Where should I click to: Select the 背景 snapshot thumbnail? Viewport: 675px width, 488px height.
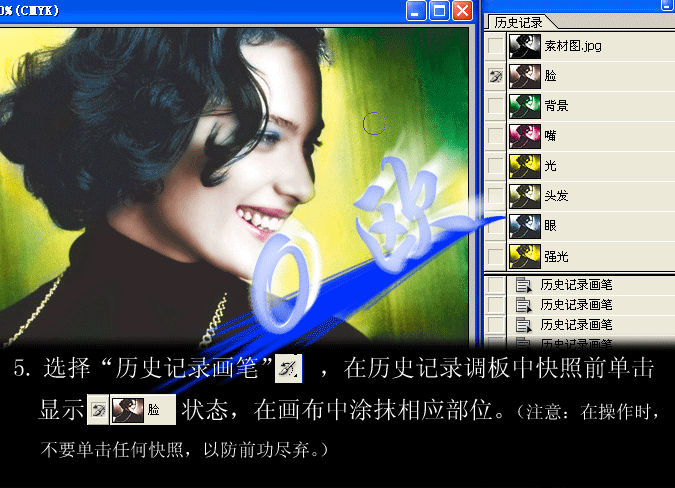tap(525, 106)
